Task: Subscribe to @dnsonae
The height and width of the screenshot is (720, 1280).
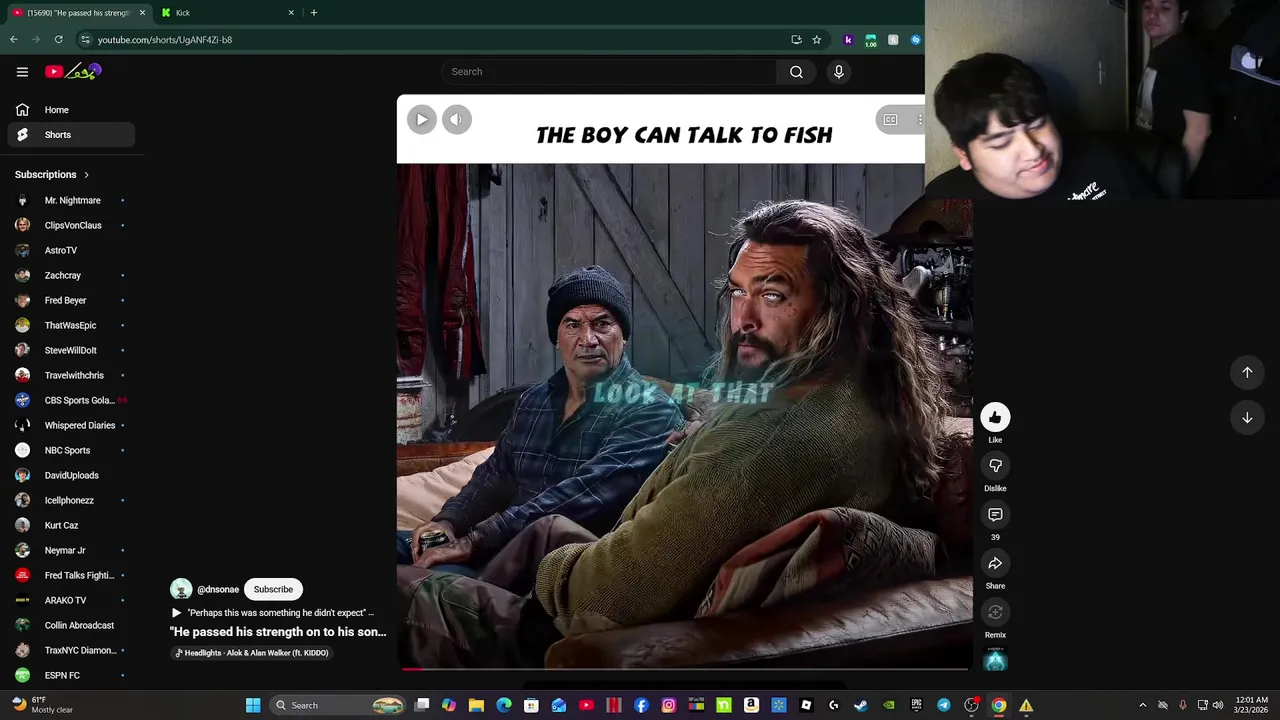Action: 273,589
